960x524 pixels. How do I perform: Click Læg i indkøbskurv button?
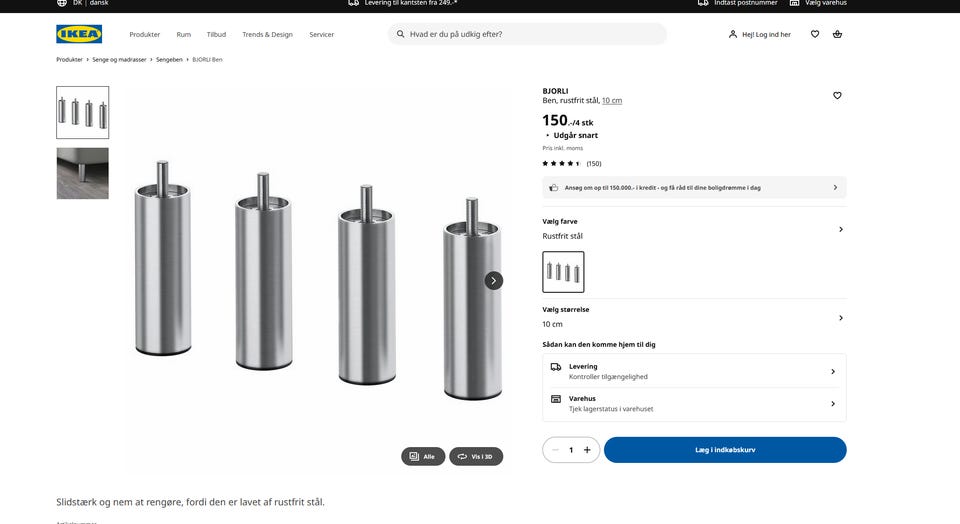[725, 450]
